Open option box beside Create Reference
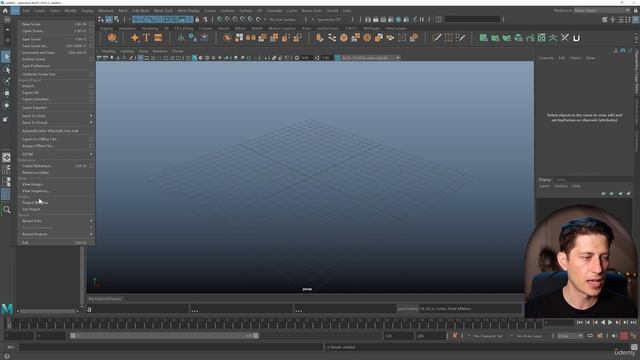640x360 pixels. (91, 166)
